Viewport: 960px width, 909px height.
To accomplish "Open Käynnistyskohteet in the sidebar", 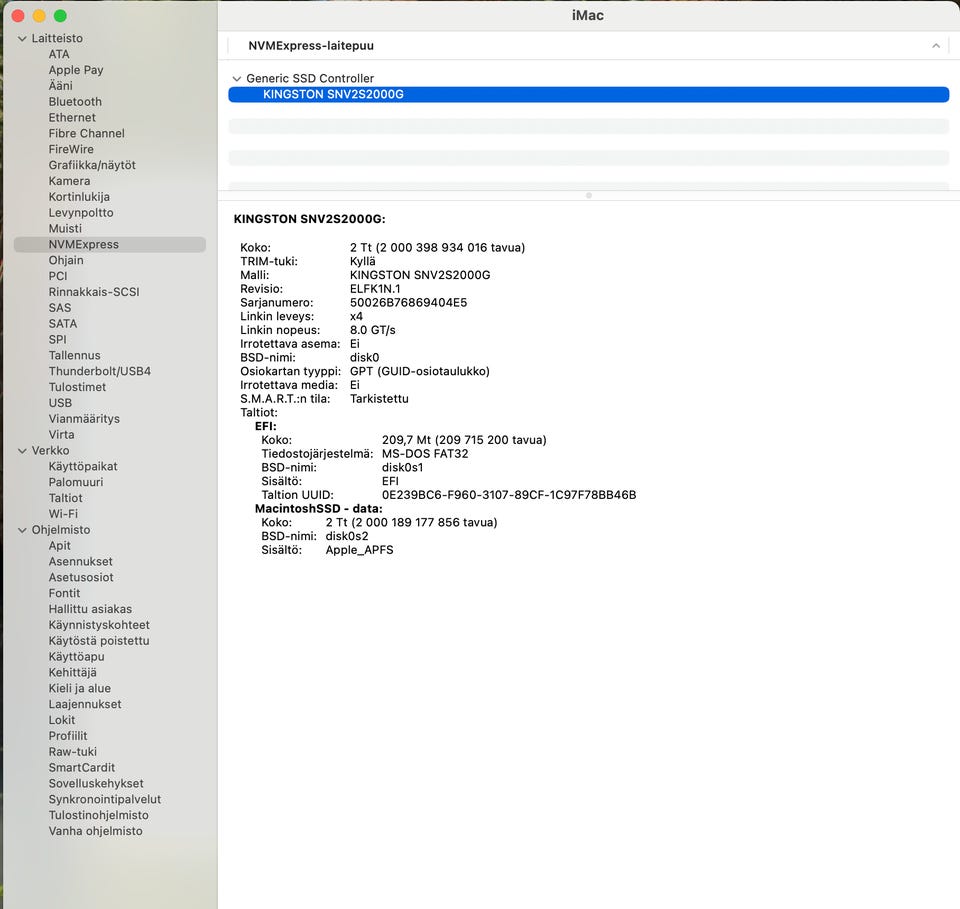I will (99, 626).
